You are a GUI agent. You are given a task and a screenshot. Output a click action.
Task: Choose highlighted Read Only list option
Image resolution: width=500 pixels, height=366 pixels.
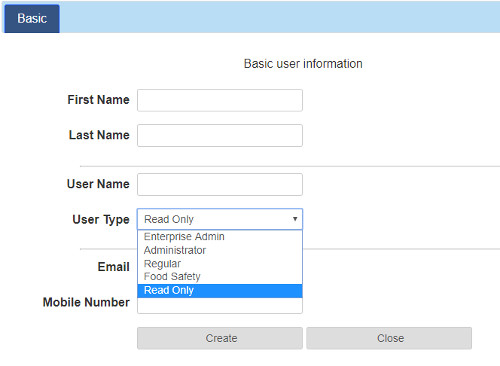[220, 291]
